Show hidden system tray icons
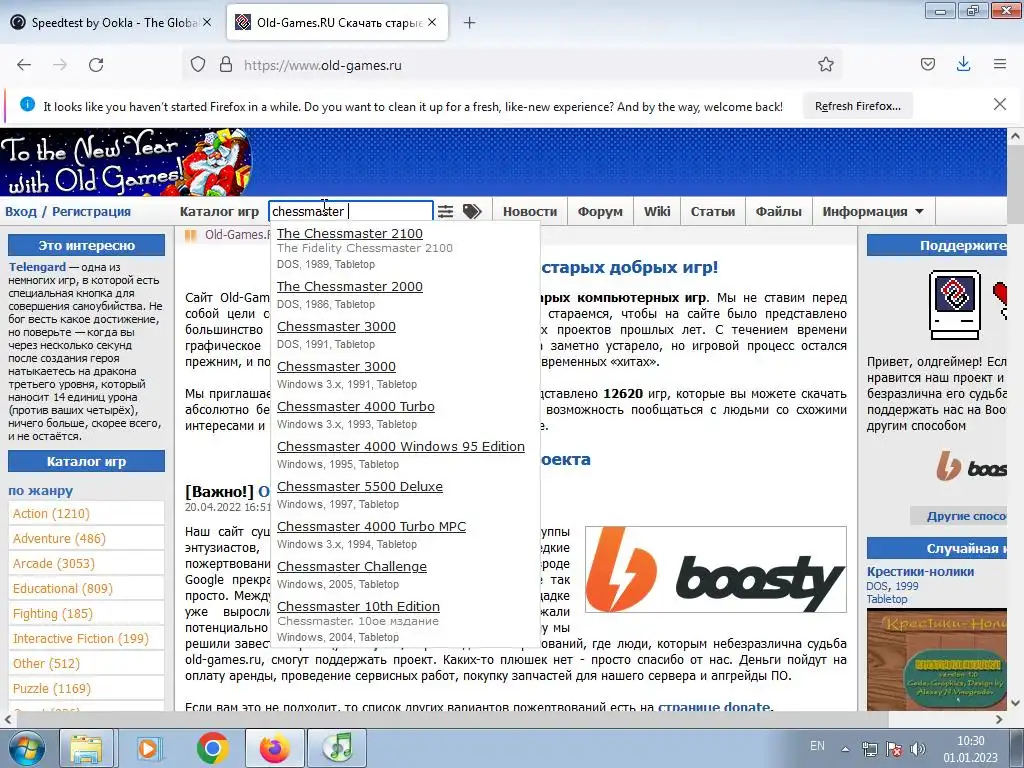The image size is (1024, 768). 845,749
